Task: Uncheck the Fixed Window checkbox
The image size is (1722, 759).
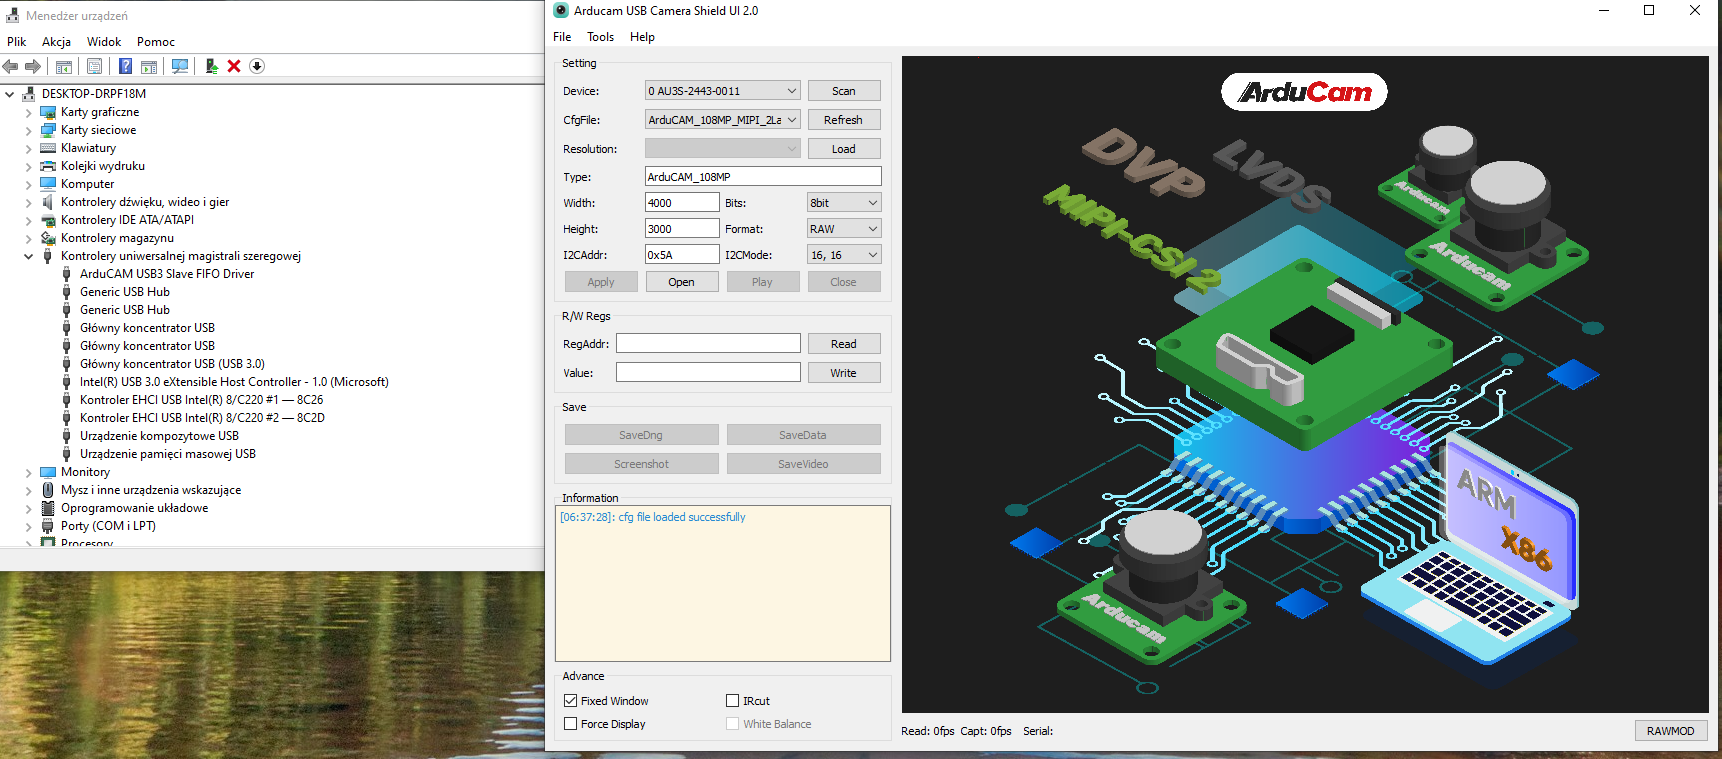Action: pos(571,701)
